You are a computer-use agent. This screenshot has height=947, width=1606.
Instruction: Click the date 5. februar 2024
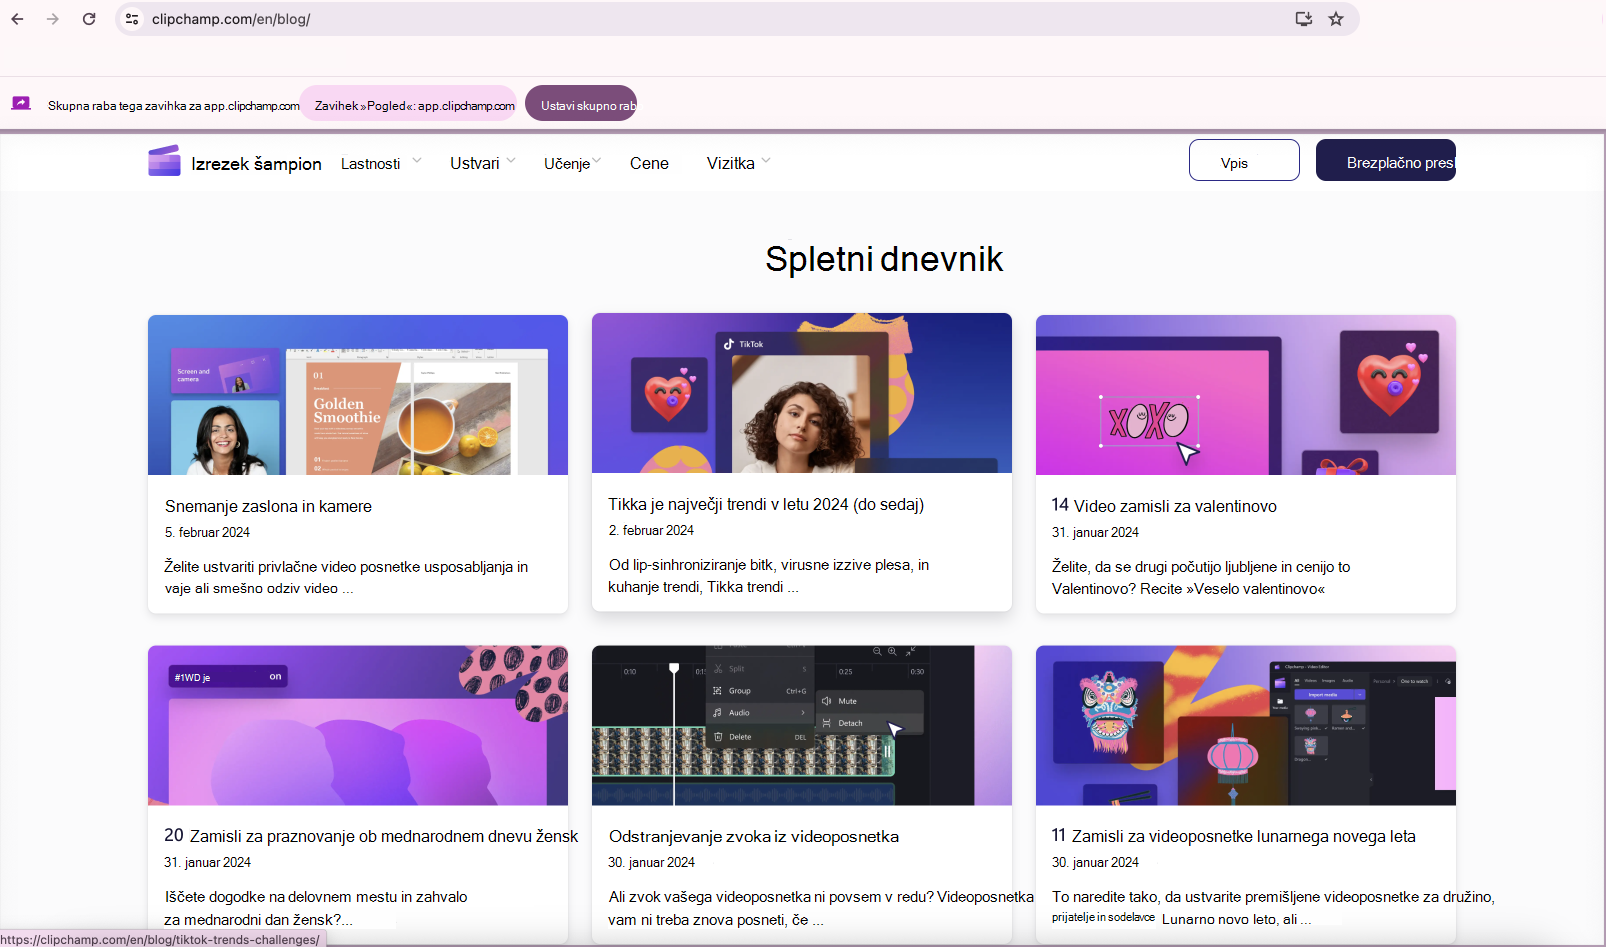pos(207,533)
